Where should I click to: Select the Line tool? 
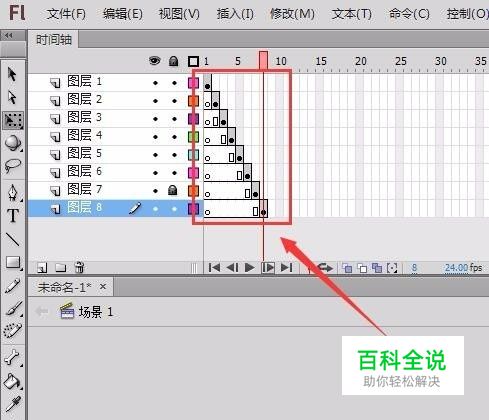point(13,239)
